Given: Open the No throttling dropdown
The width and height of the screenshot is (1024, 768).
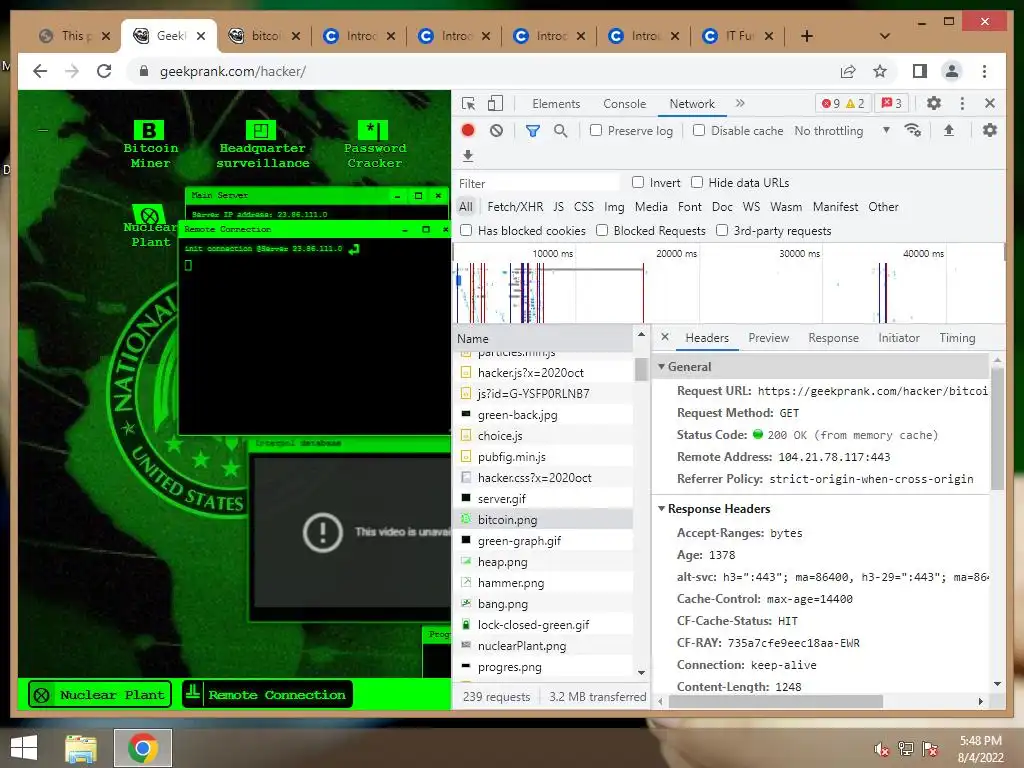Looking at the screenshot, I should tap(842, 131).
